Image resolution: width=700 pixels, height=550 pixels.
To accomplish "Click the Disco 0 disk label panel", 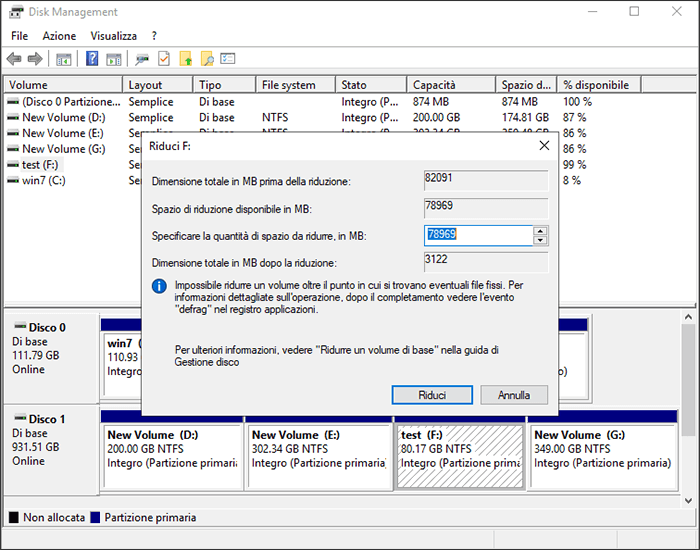I will (51, 358).
